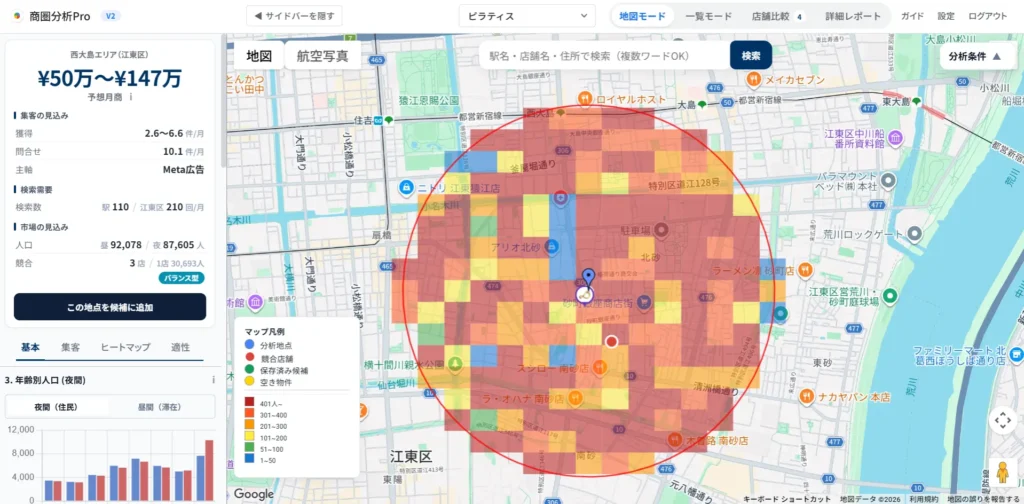Select 地図モード tab
This screenshot has height=504, width=1024.
[643, 16]
